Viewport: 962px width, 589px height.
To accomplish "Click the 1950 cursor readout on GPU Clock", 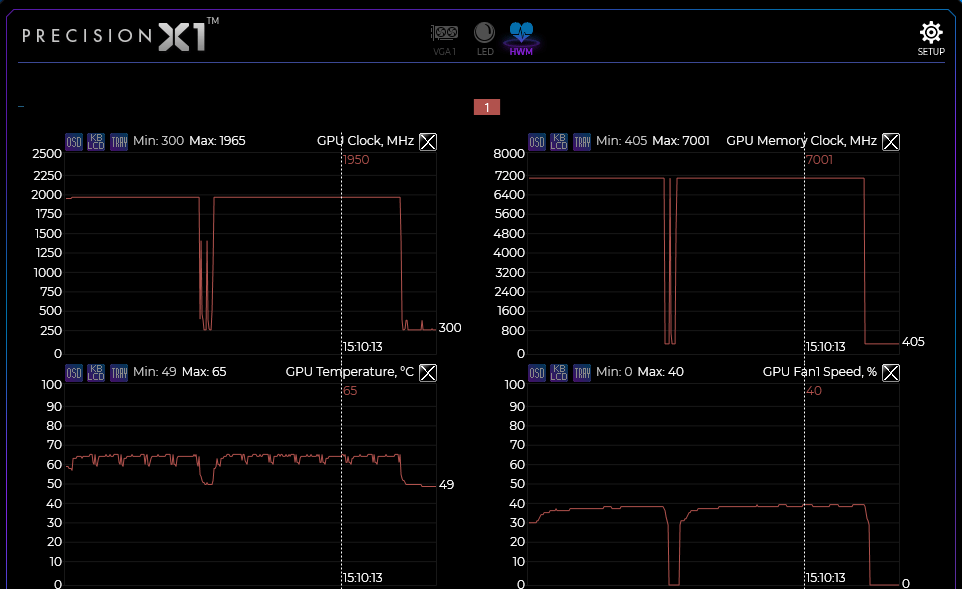I will click(356, 160).
